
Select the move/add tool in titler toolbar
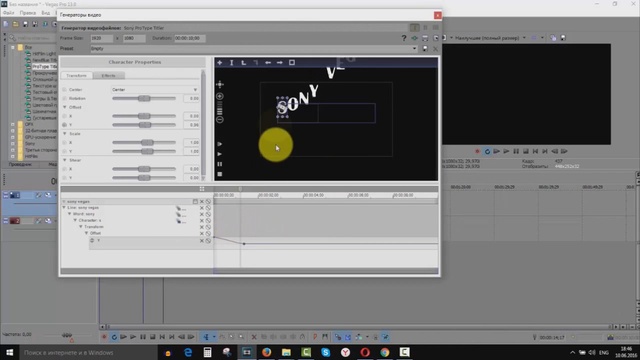(x=220, y=62)
